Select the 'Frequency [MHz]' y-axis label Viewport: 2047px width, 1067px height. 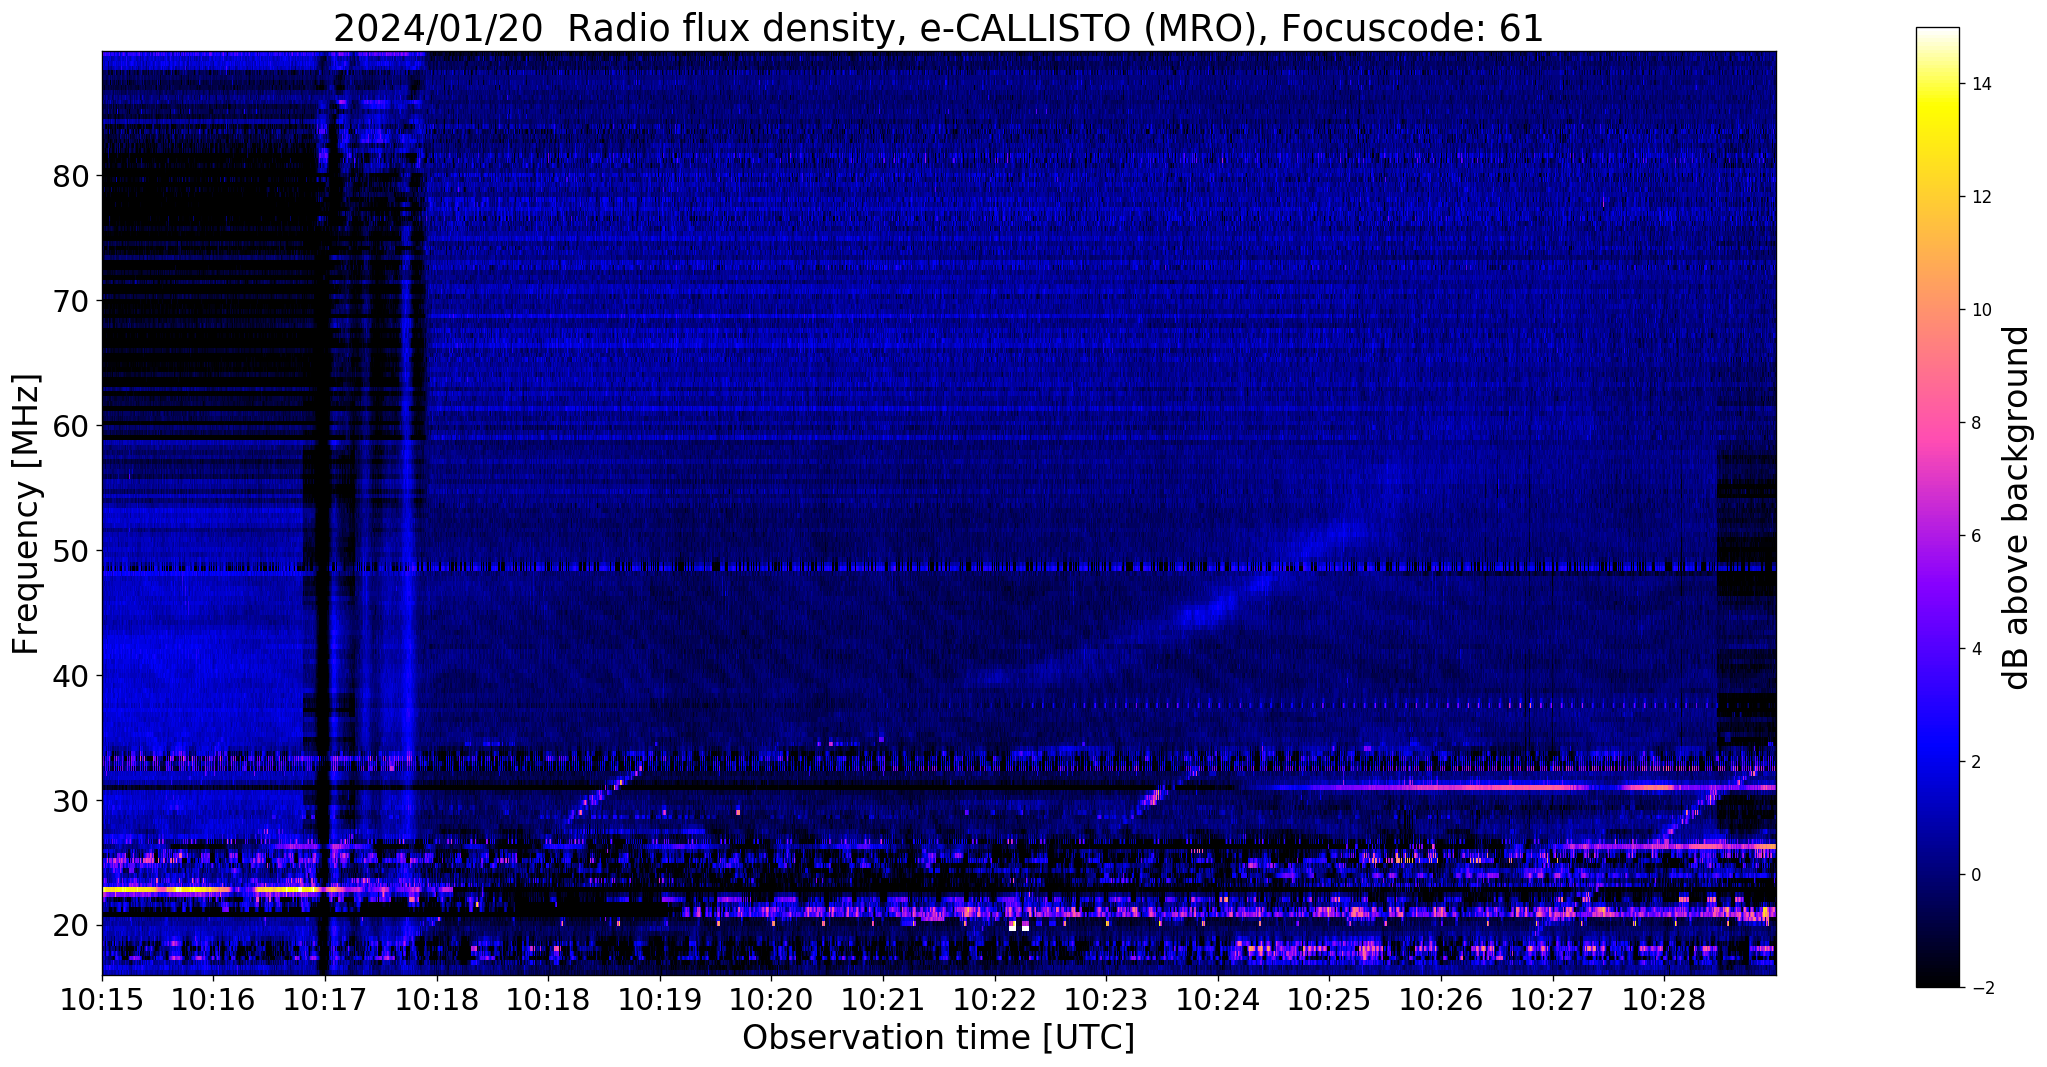click(x=27, y=514)
